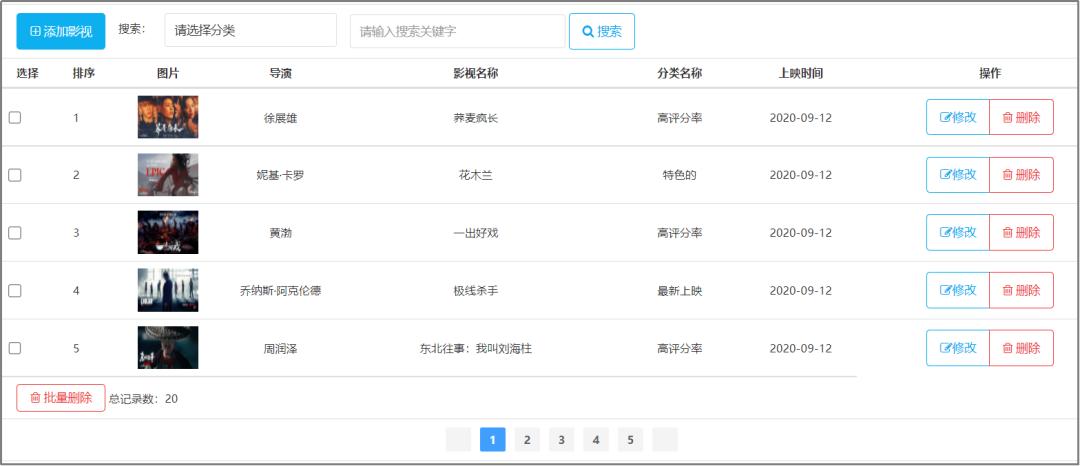
Task: Open the 荞麦疯长 poster thumbnail
Action: click(167, 117)
